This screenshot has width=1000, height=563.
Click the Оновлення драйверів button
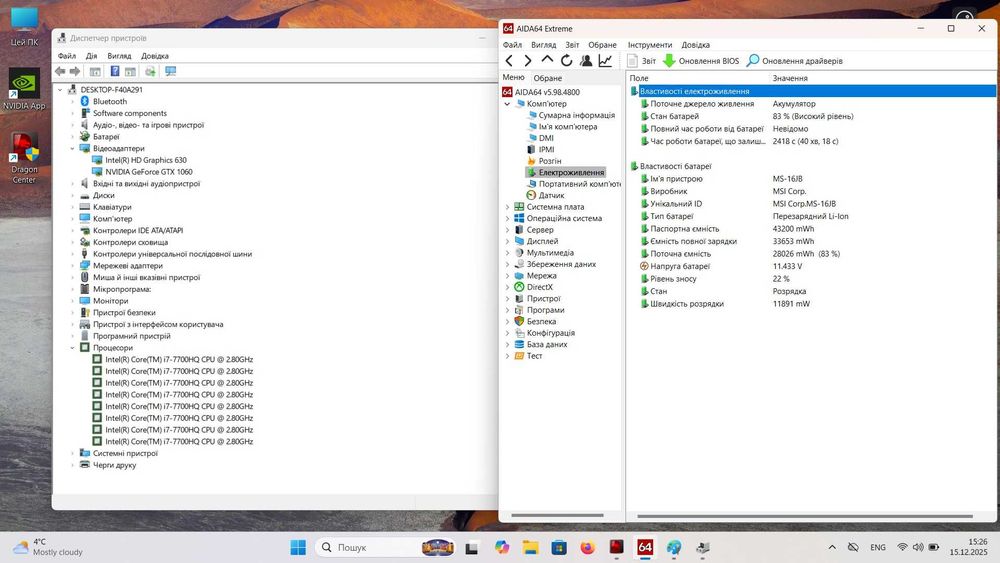[794, 61]
